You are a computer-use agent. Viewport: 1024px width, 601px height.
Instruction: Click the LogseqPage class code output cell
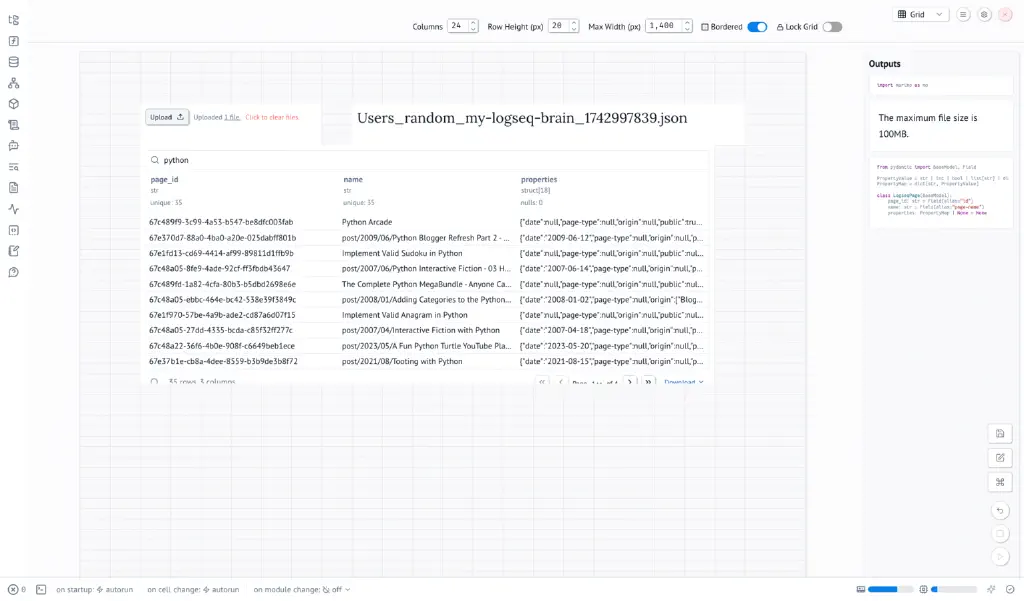(x=941, y=193)
